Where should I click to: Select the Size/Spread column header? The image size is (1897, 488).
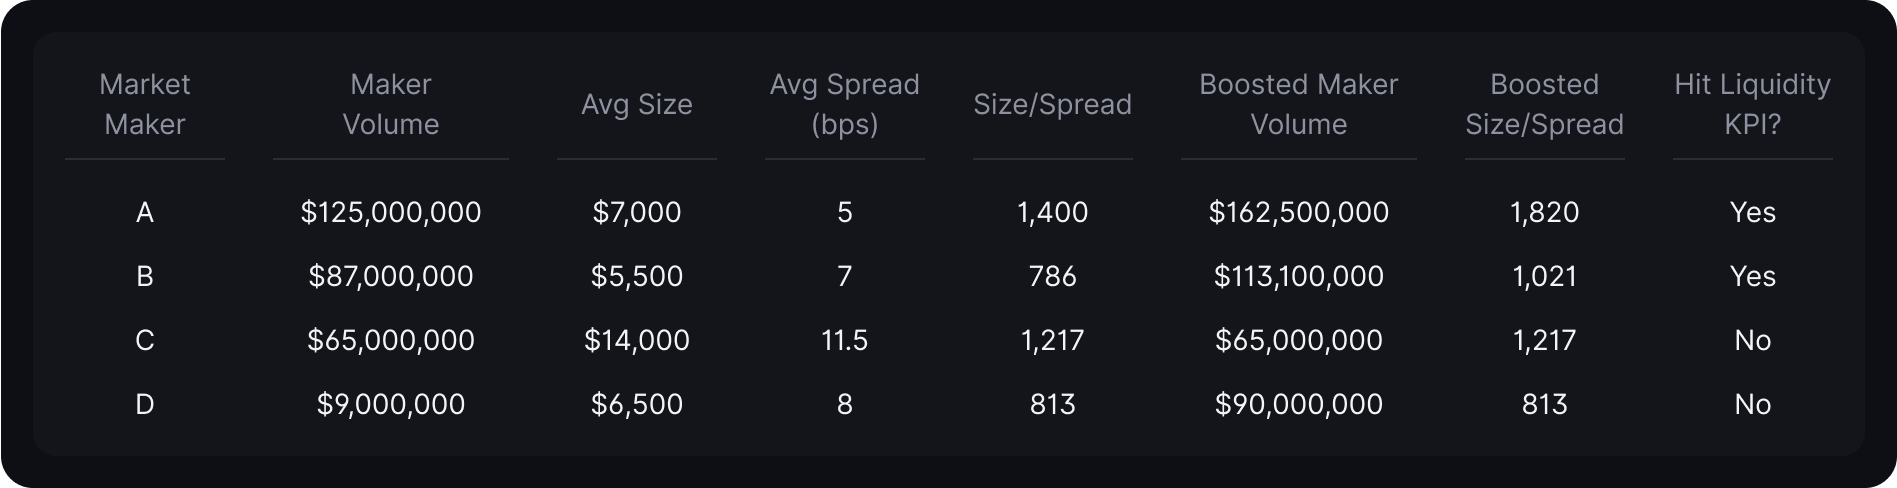[1052, 104]
